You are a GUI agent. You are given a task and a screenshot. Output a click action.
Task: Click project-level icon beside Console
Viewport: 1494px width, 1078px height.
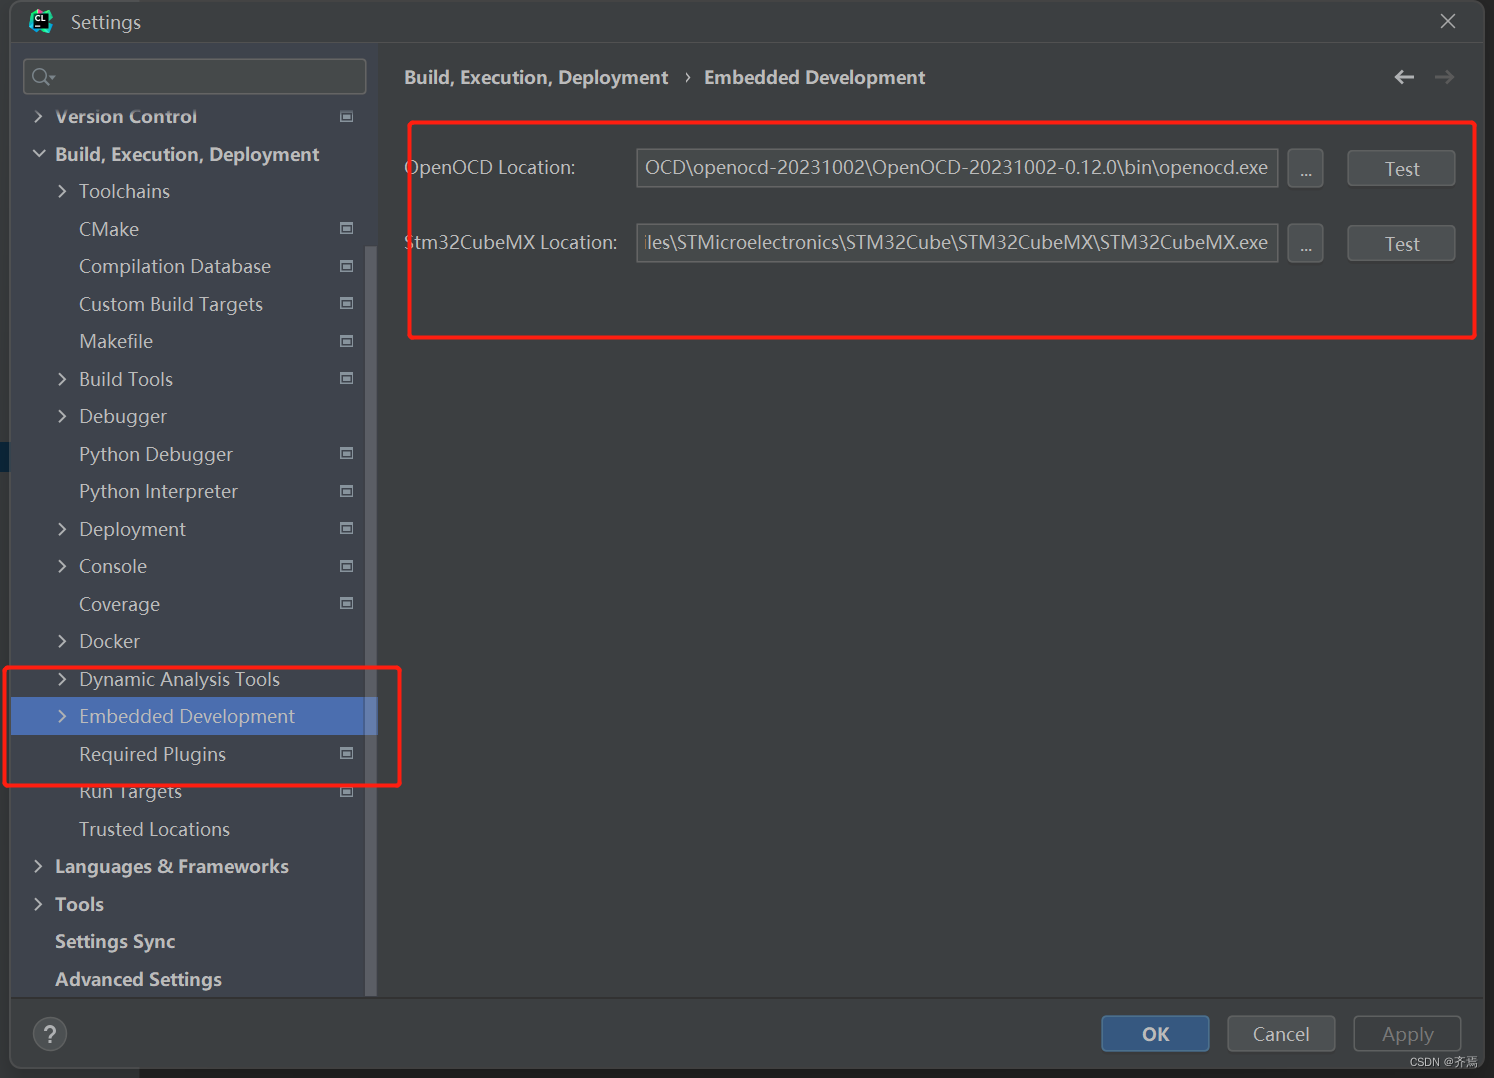pos(347,566)
